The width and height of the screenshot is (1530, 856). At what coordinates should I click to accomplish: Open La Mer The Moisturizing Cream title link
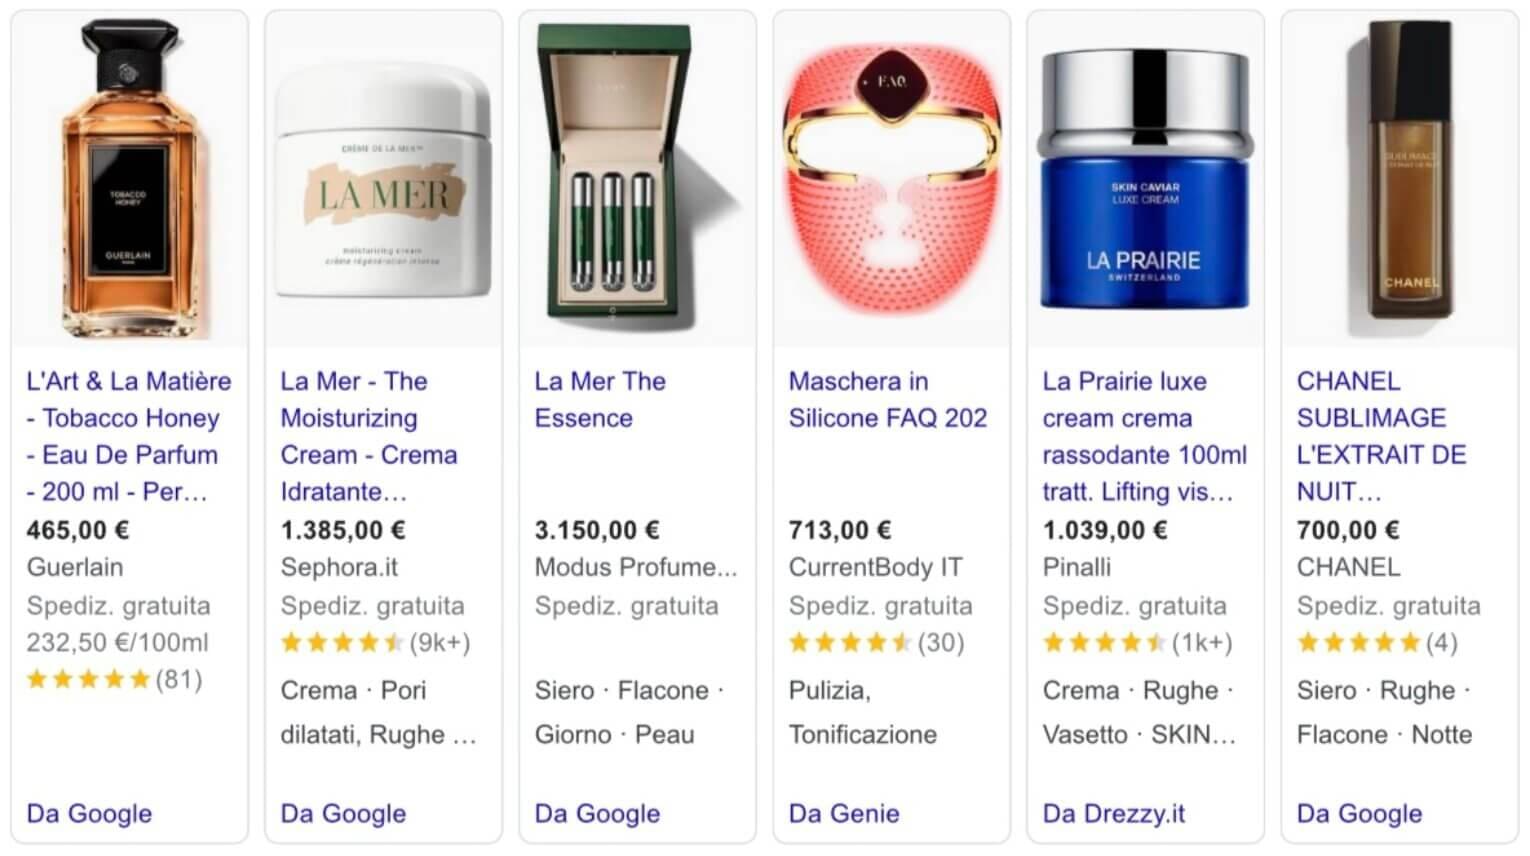369,436
